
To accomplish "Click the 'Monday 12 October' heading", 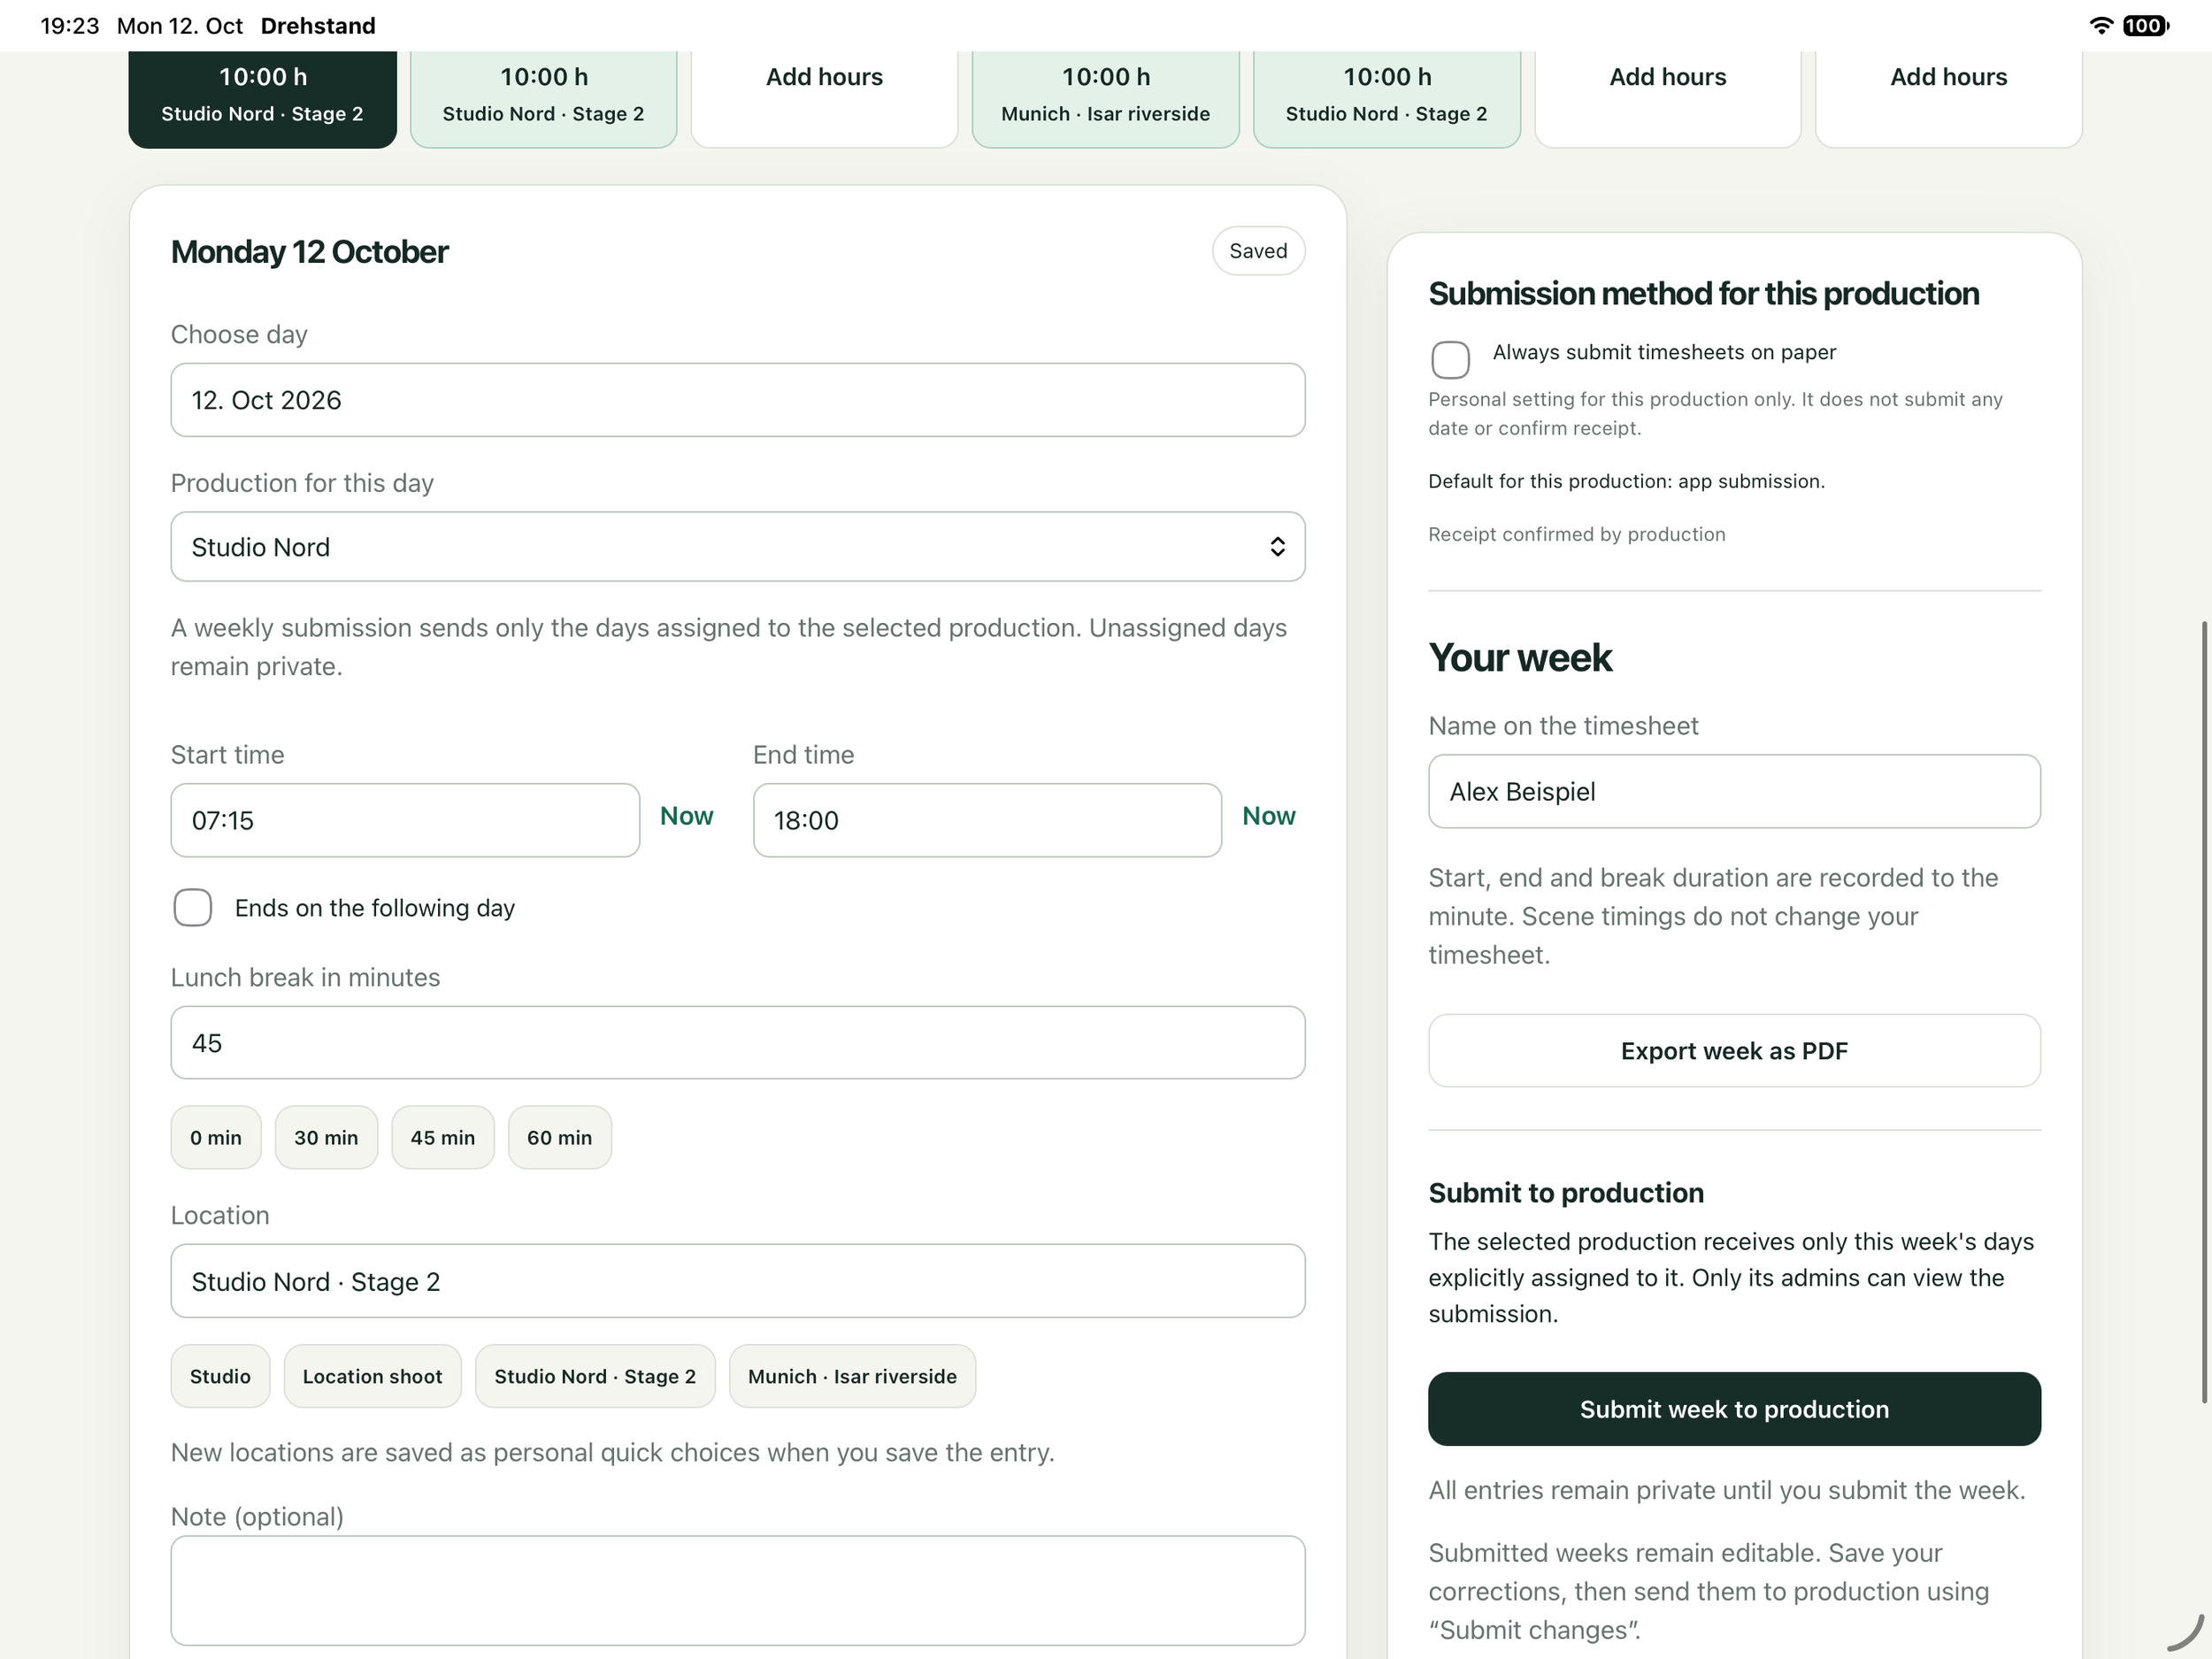I will coord(309,252).
